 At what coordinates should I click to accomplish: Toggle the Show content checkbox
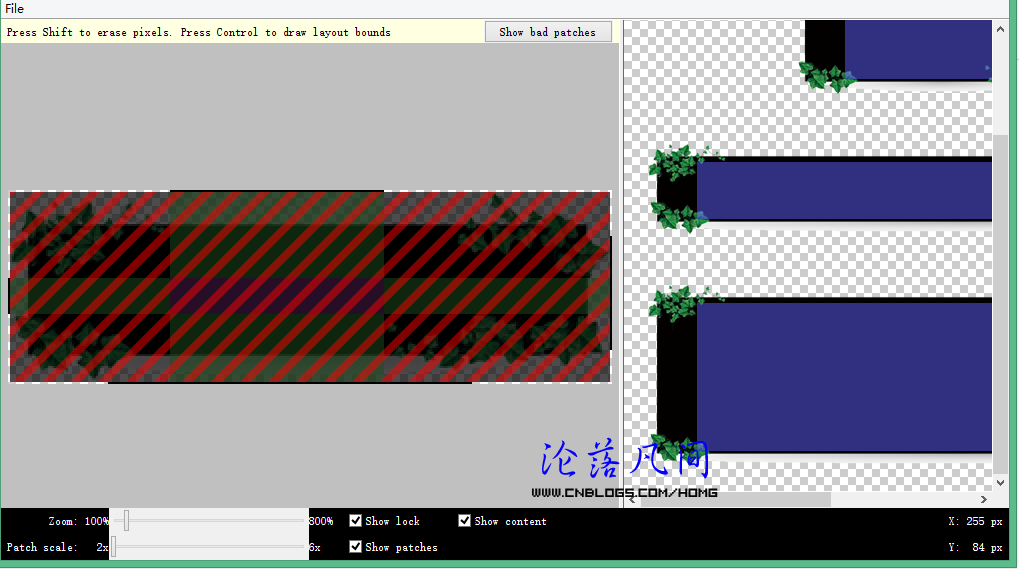465,521
